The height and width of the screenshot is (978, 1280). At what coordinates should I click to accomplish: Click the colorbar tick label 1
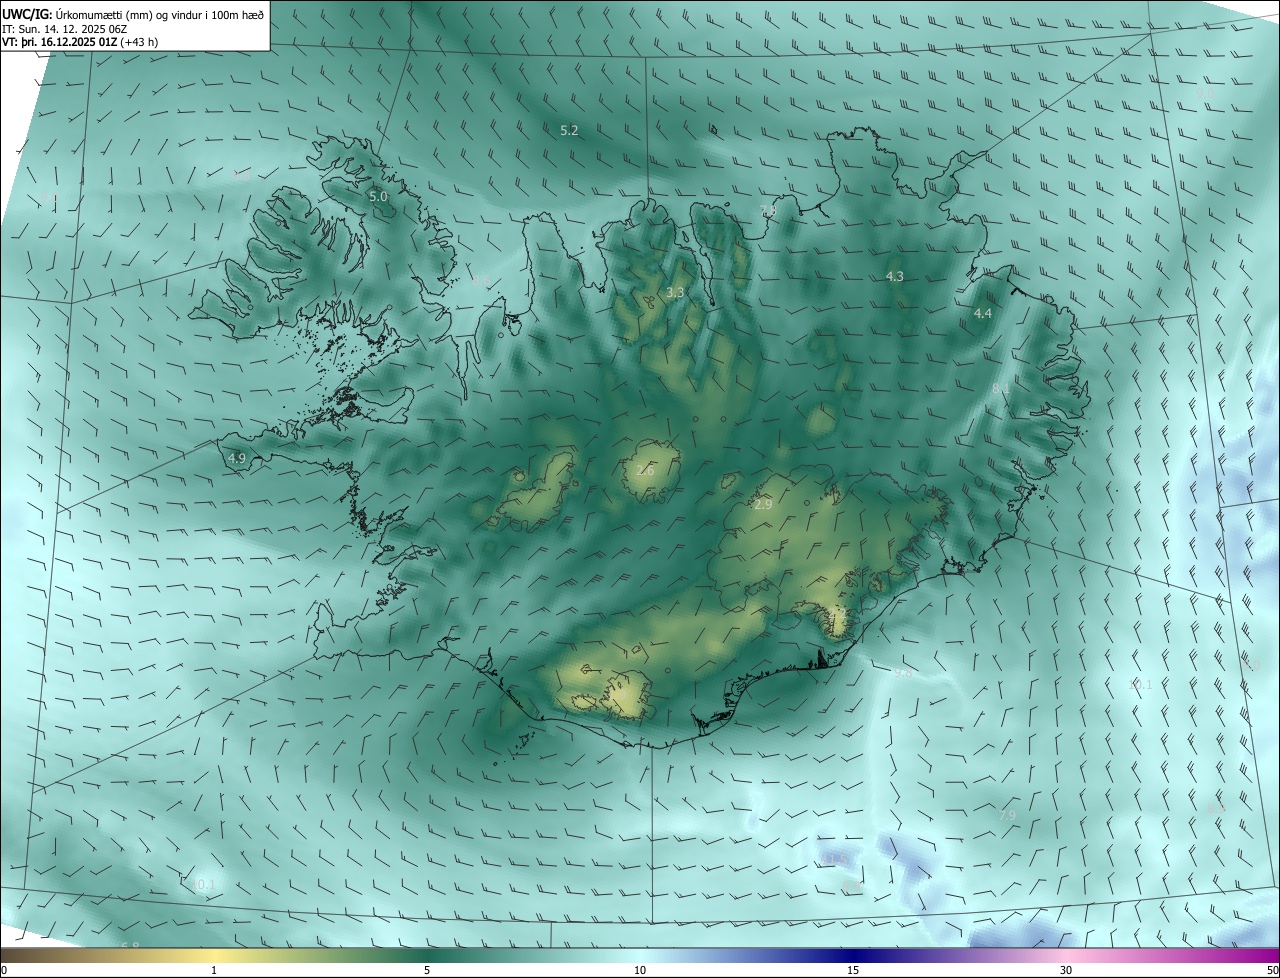coord(214,971)
